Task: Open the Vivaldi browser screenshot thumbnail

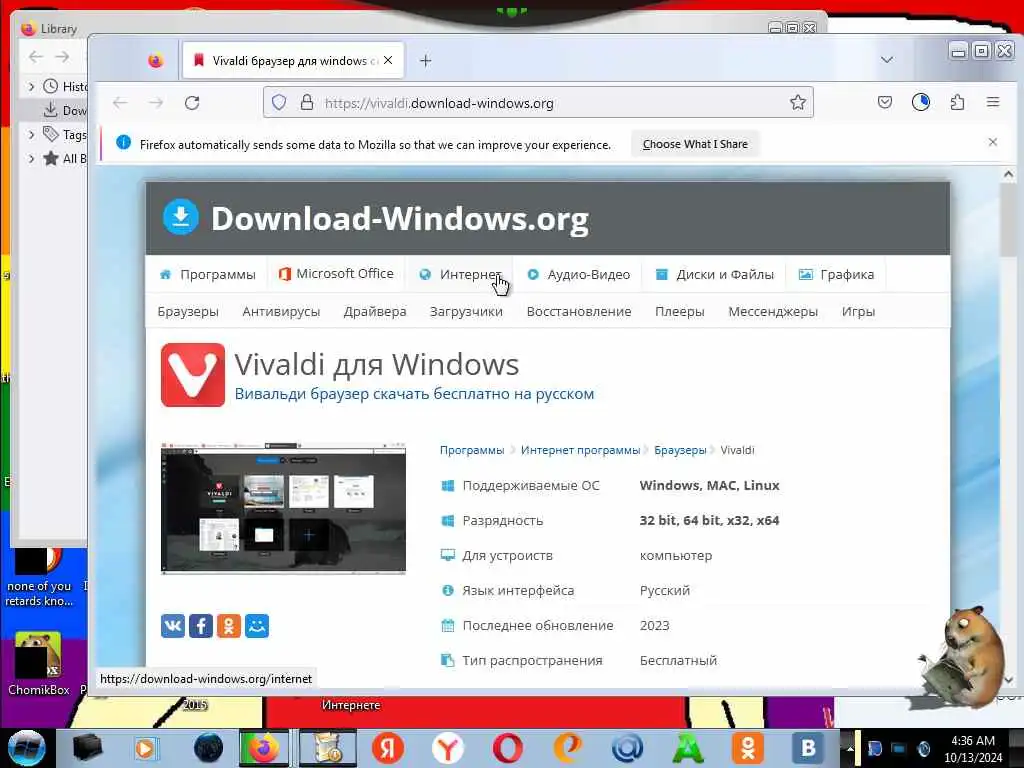Action: pyautogui.click(x=283, y=508)
